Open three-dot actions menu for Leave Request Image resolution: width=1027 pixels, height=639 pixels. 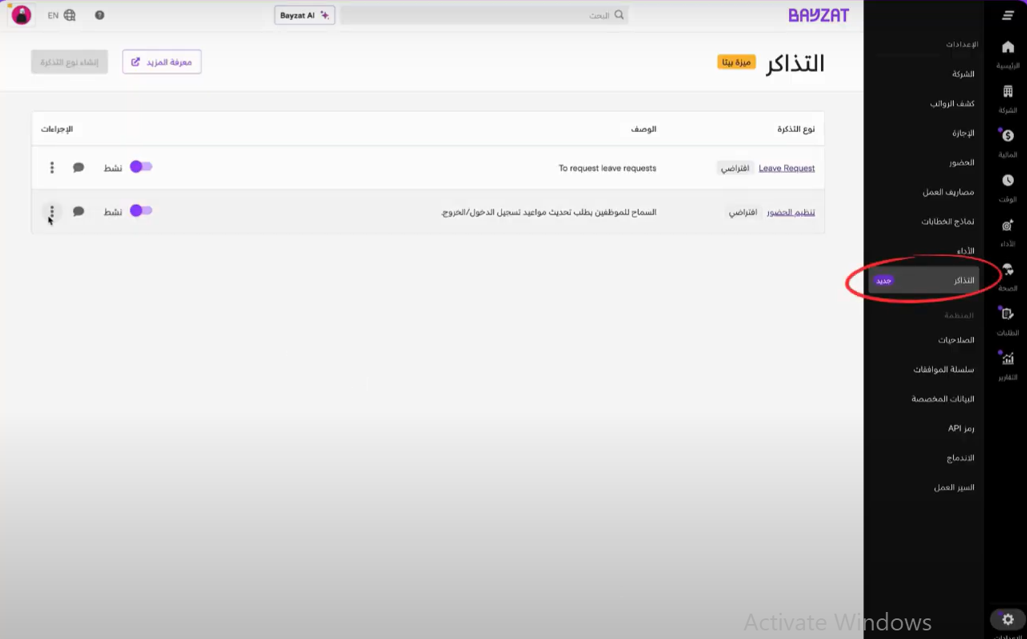(x=52, y=168)
